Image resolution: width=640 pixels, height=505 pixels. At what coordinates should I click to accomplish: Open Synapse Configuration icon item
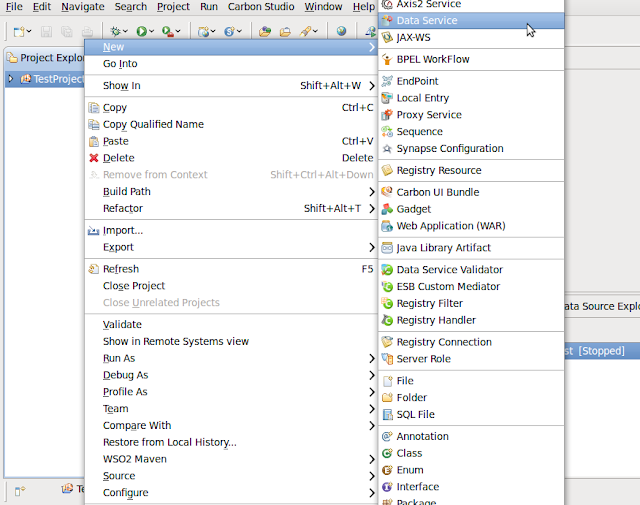click(471, 149)
